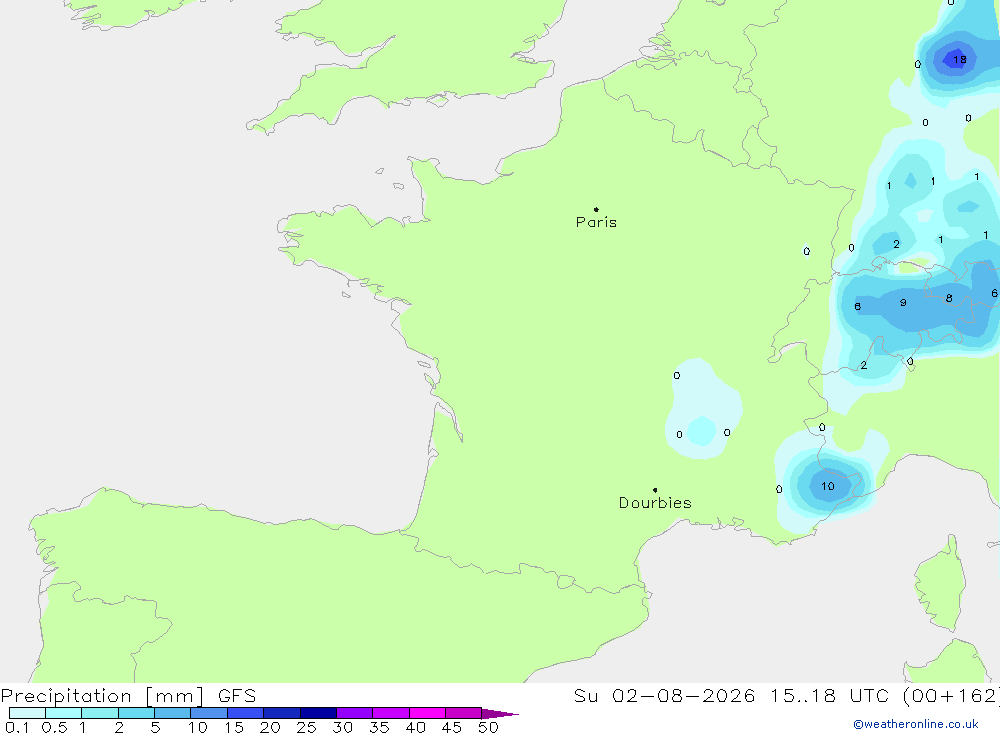Click the 9 mm precipitation value over Switzerland

coord(903,302)
